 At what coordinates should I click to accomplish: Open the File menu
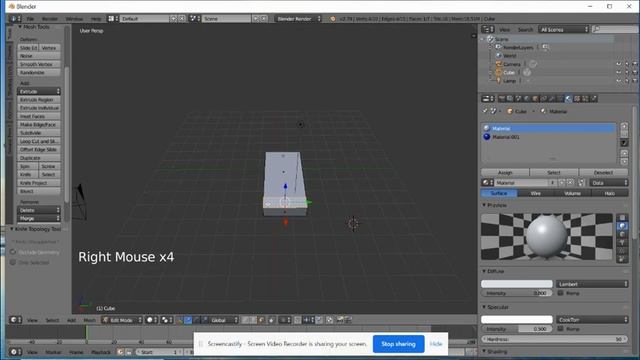tap(30, 19)
